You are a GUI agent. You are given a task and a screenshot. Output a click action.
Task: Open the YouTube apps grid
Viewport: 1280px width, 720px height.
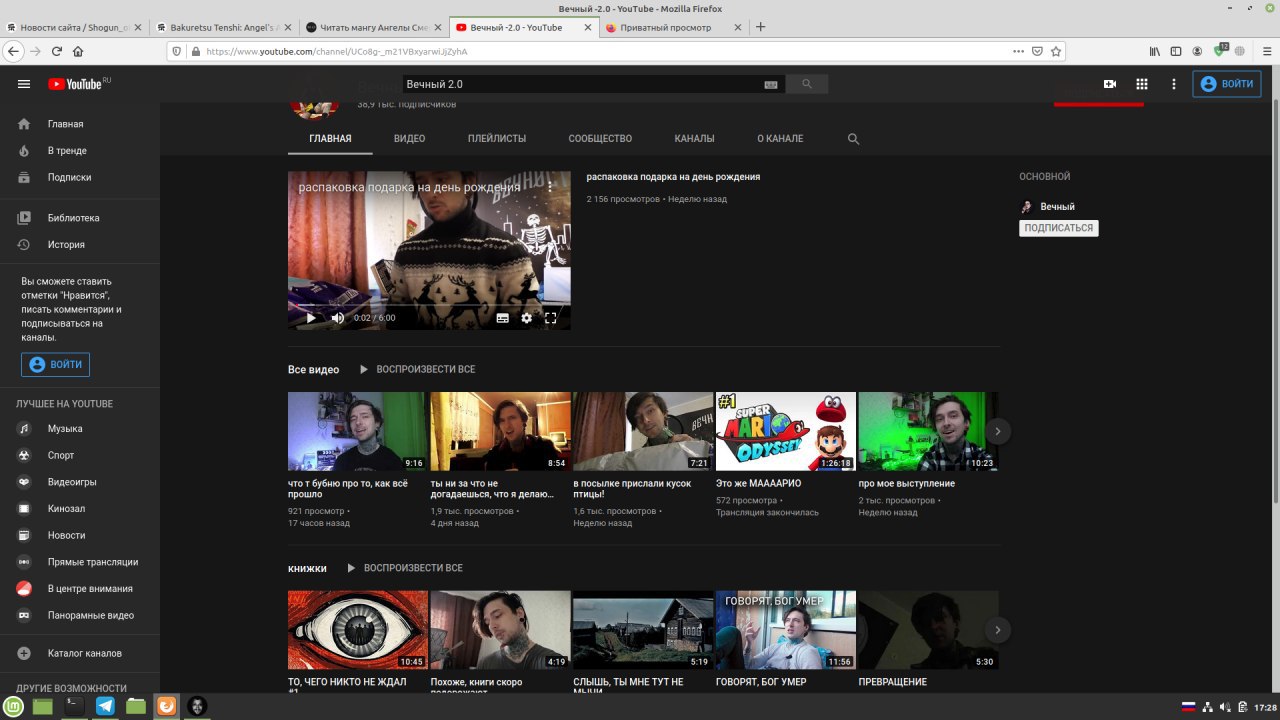tap(1142, 84)
